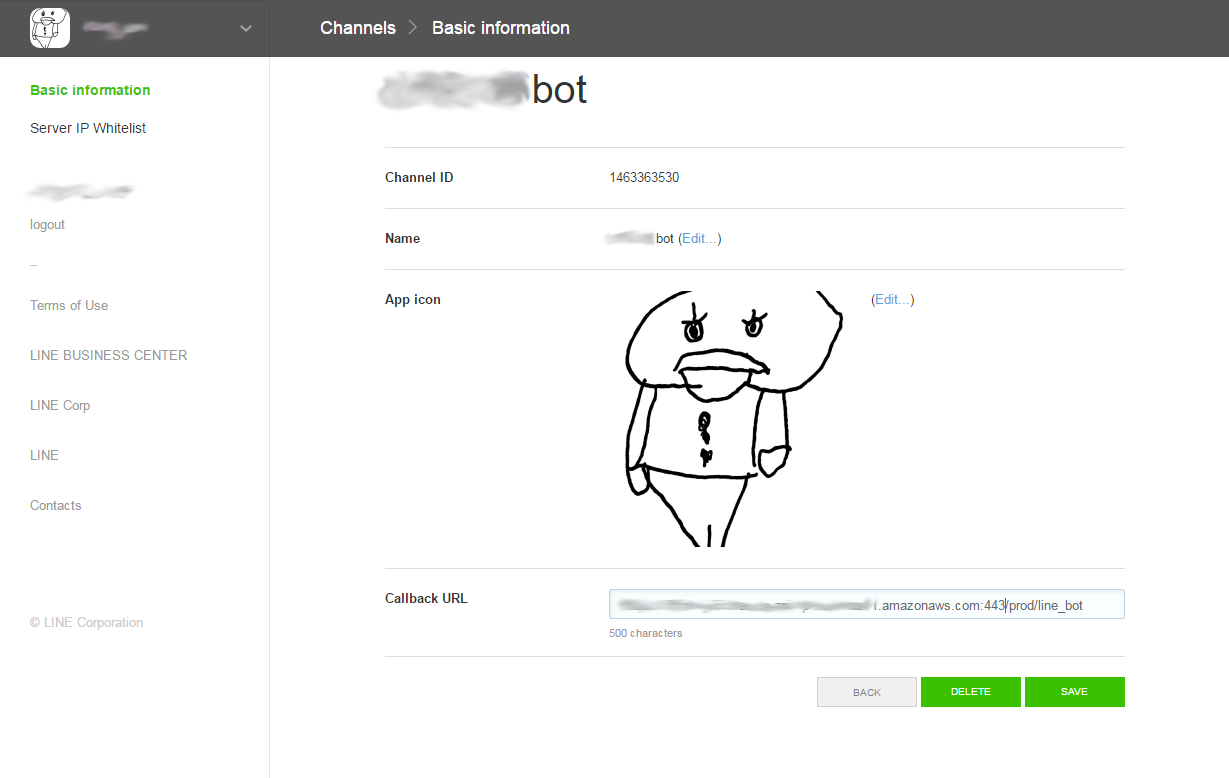Open the Contacts page
Screen dimensions: 1229x778
coord(55,505)
